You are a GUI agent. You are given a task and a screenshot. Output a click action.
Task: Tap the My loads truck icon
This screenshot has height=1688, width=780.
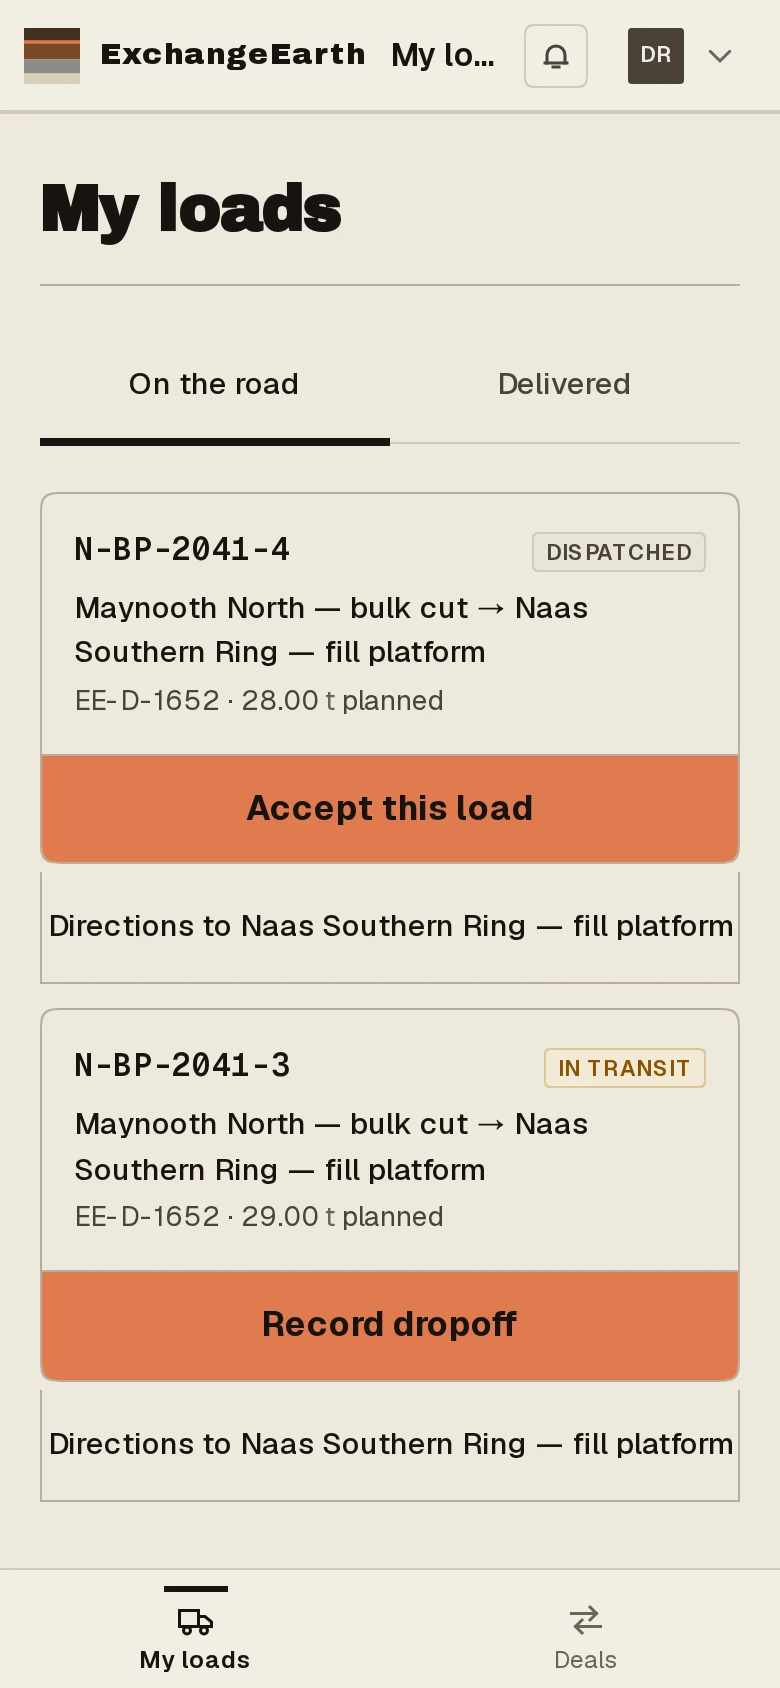(x=195, y=1621)
